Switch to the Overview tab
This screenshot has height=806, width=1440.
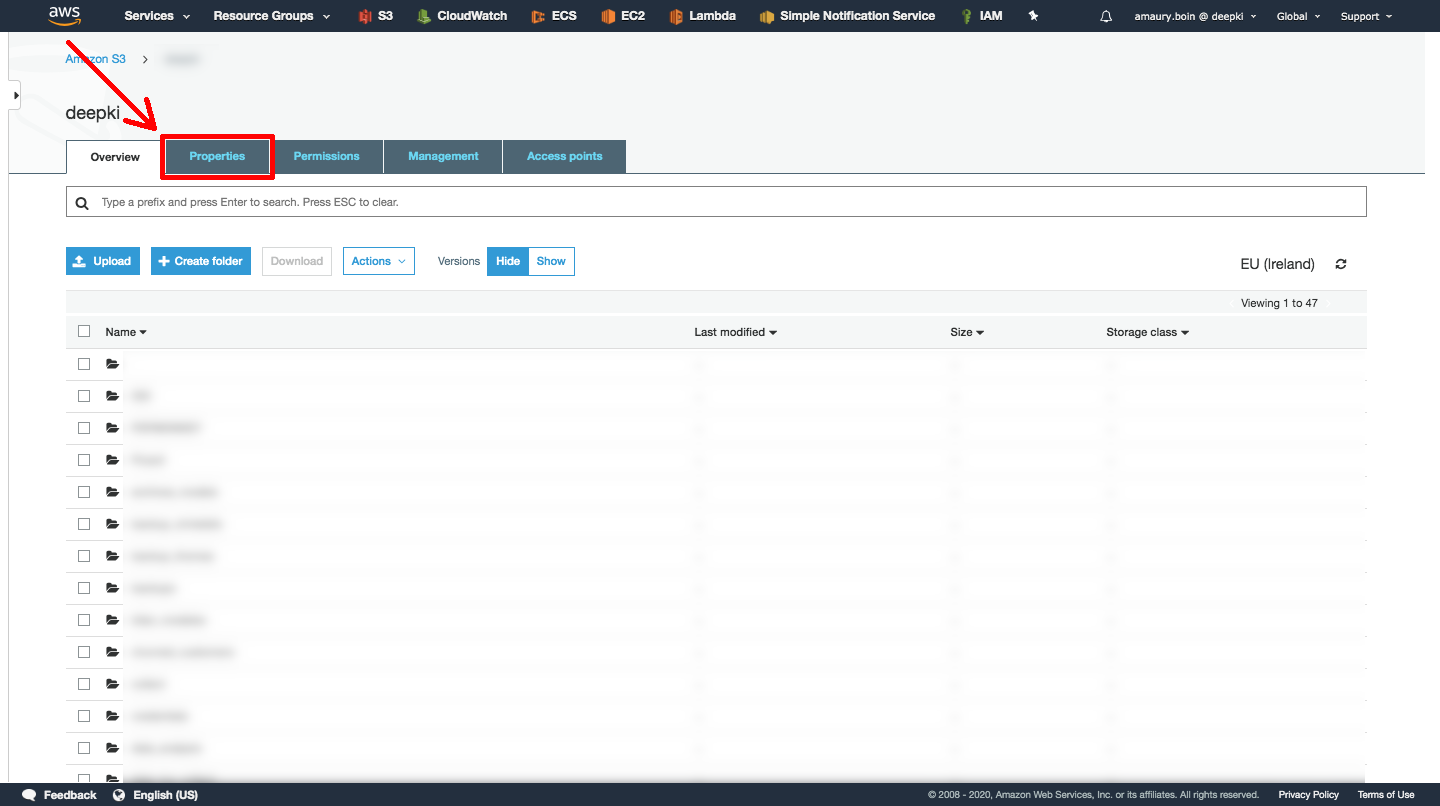115,157
